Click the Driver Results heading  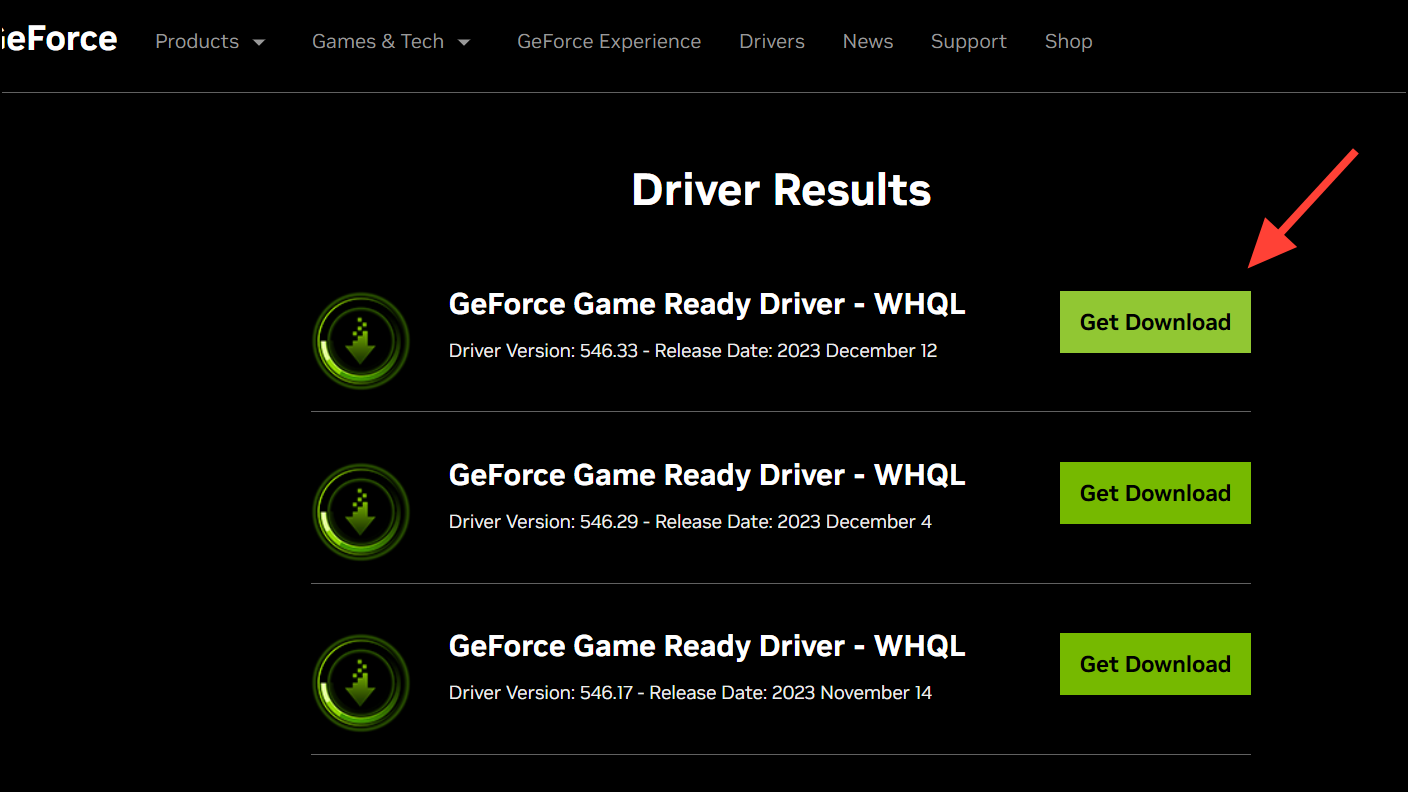pyautogui.click(x=781, y=189)
